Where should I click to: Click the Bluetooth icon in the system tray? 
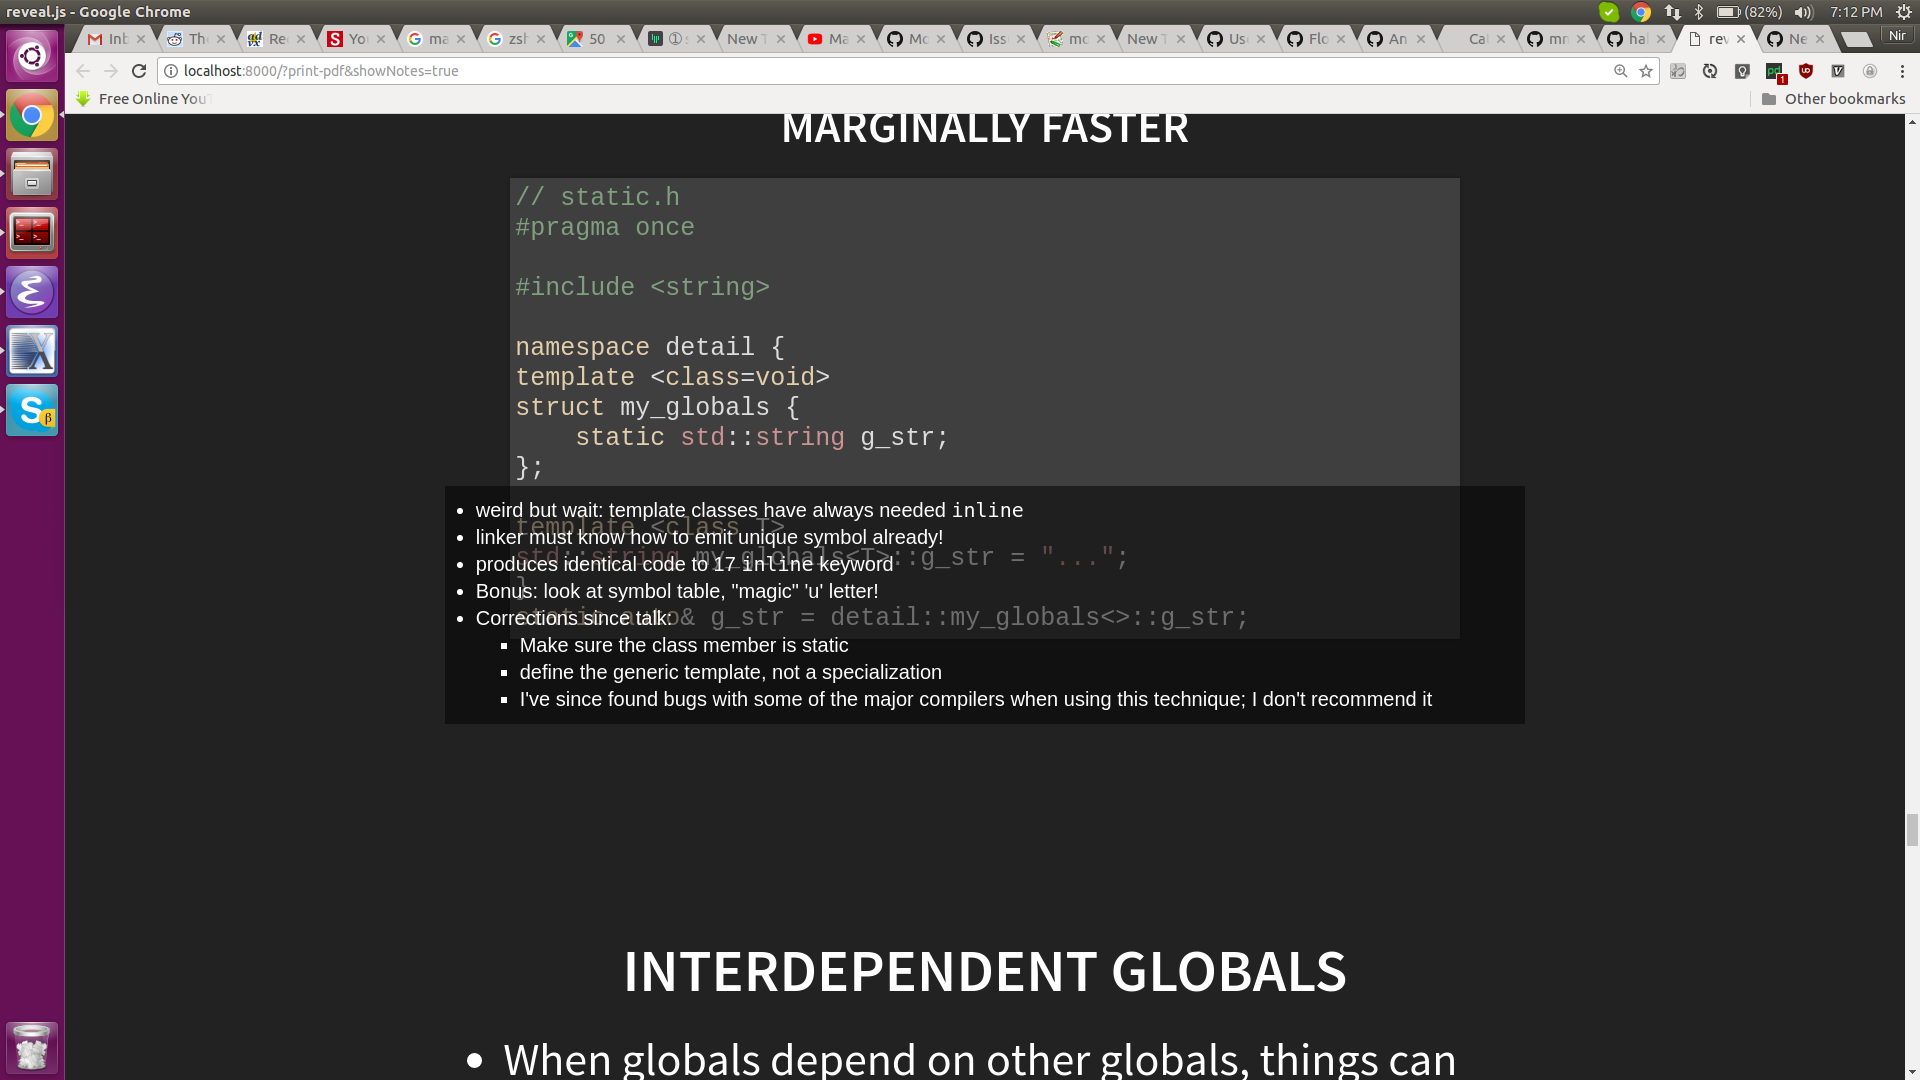[x=1699, y=12]
